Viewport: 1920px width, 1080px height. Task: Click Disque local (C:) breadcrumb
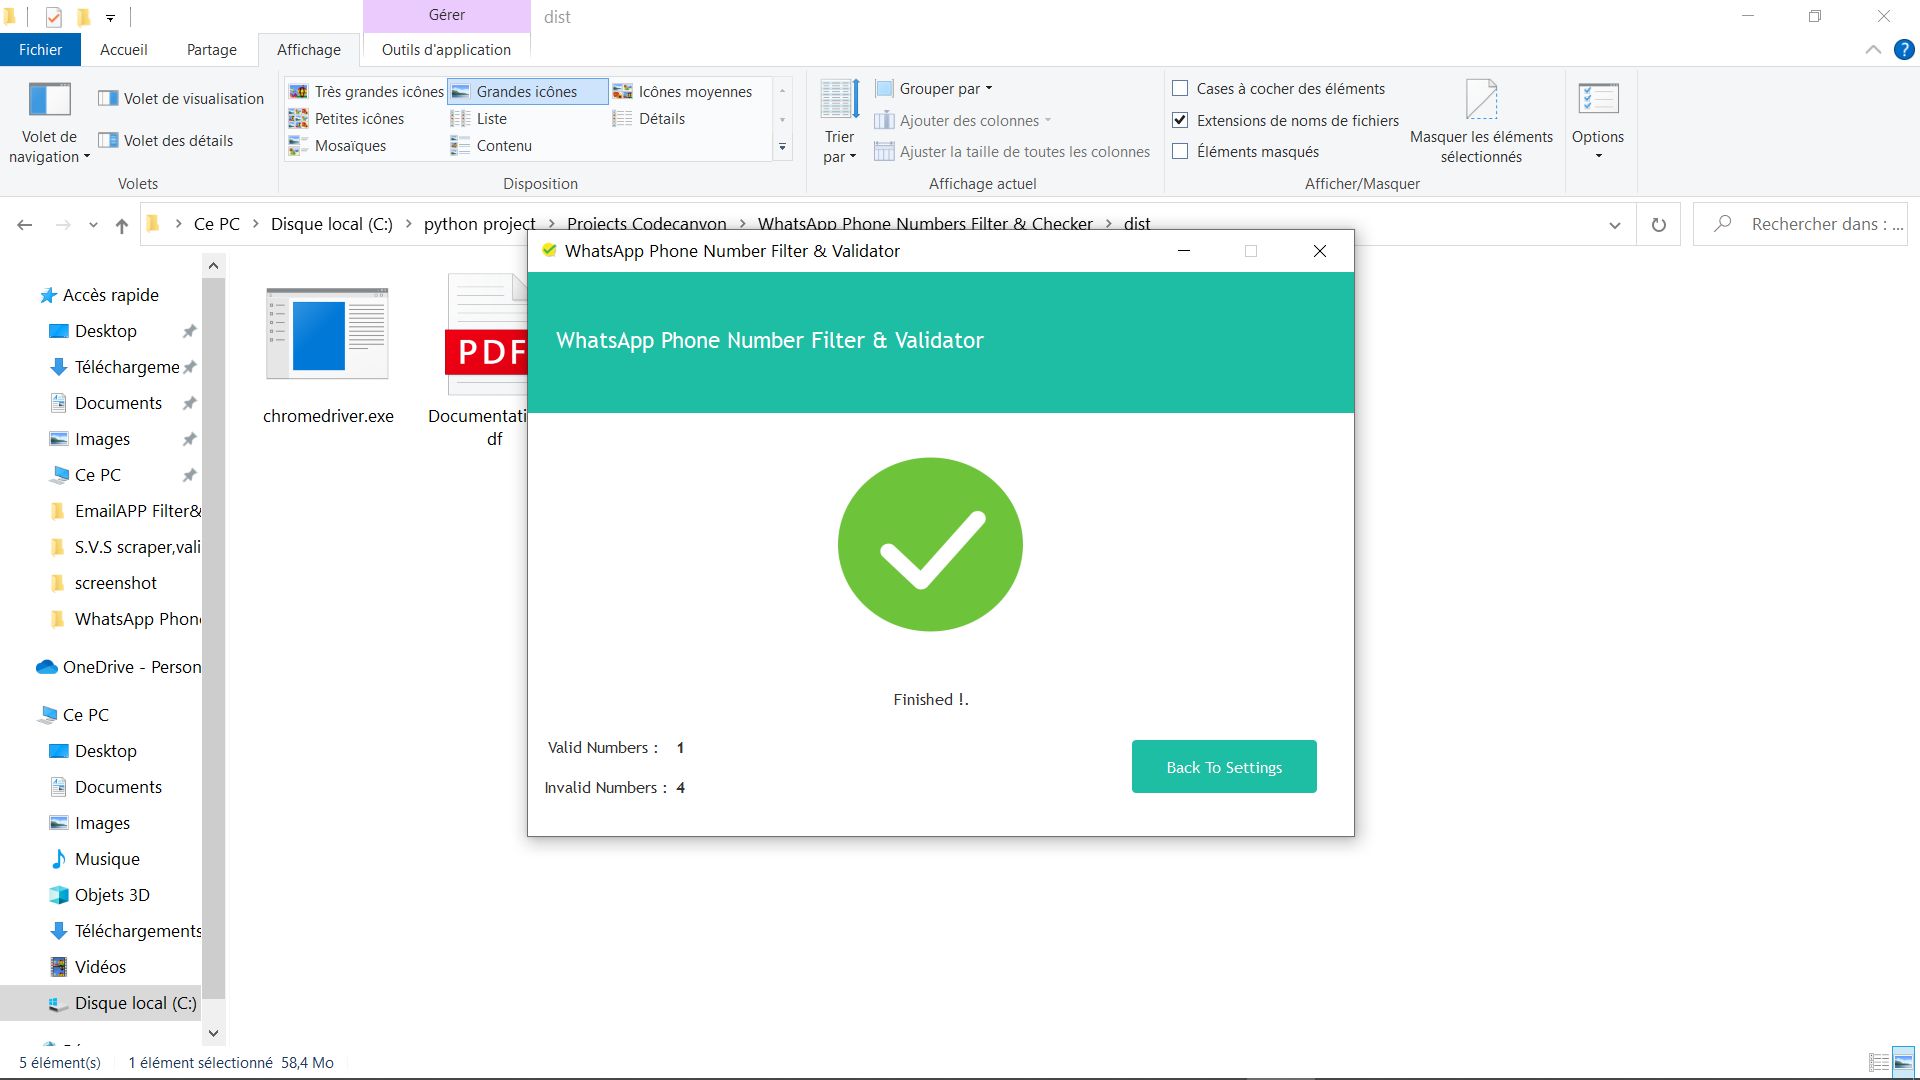(x=332, y=224)
